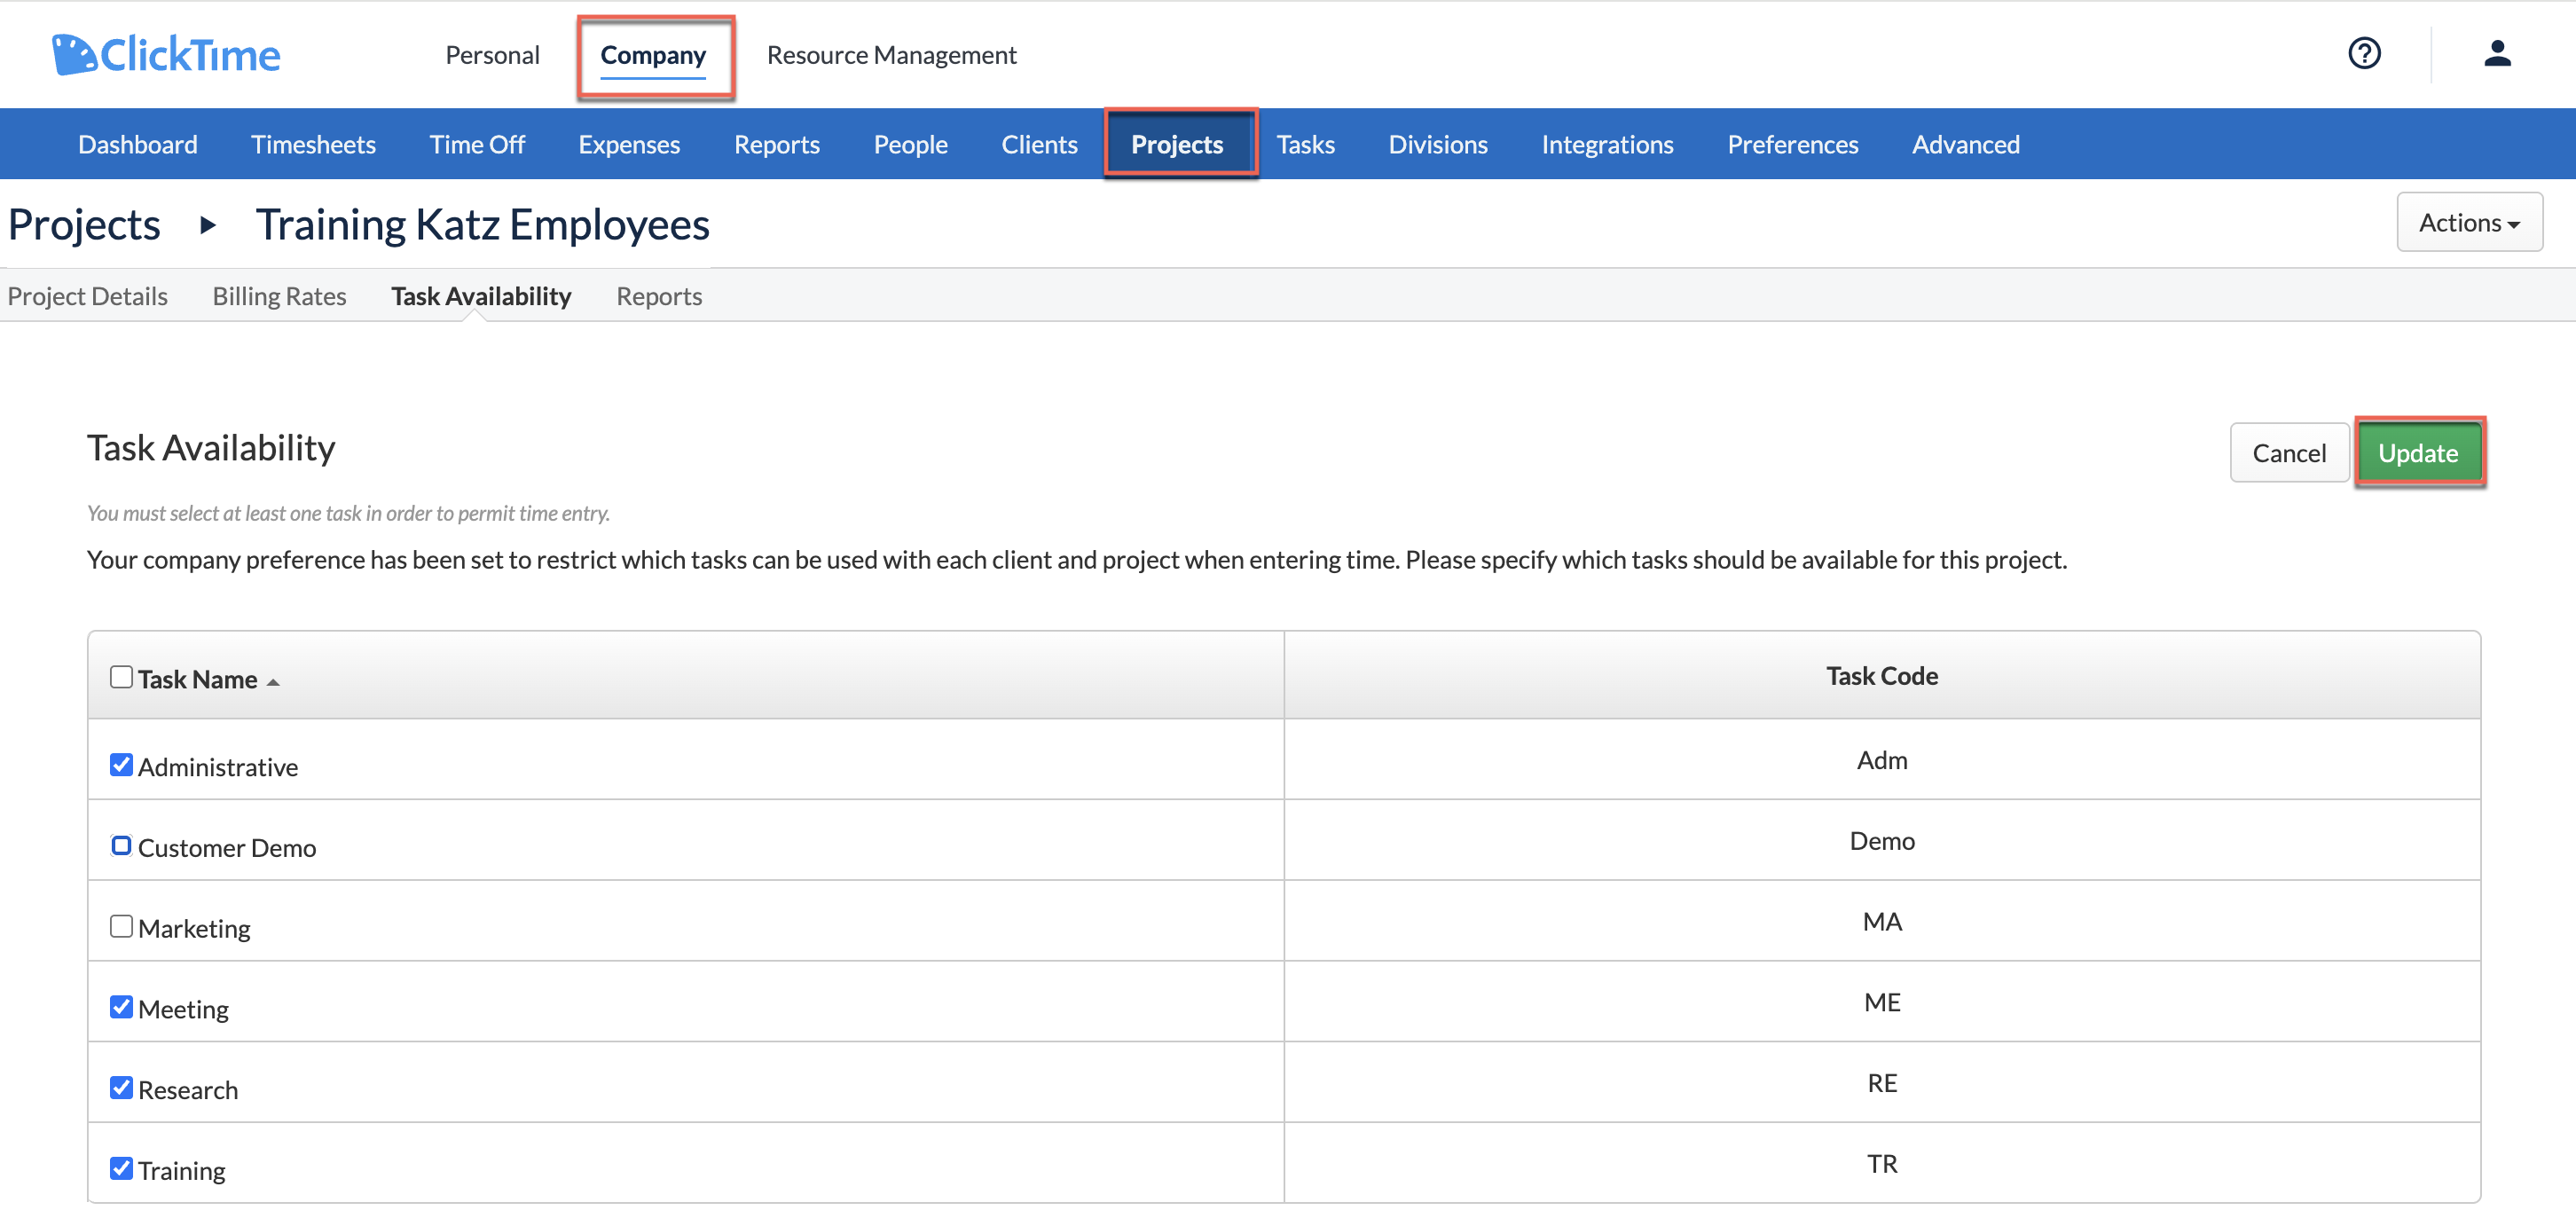Switch to the Company section
Viewport: 2576px width, 1226px height.
click(653, 55)
